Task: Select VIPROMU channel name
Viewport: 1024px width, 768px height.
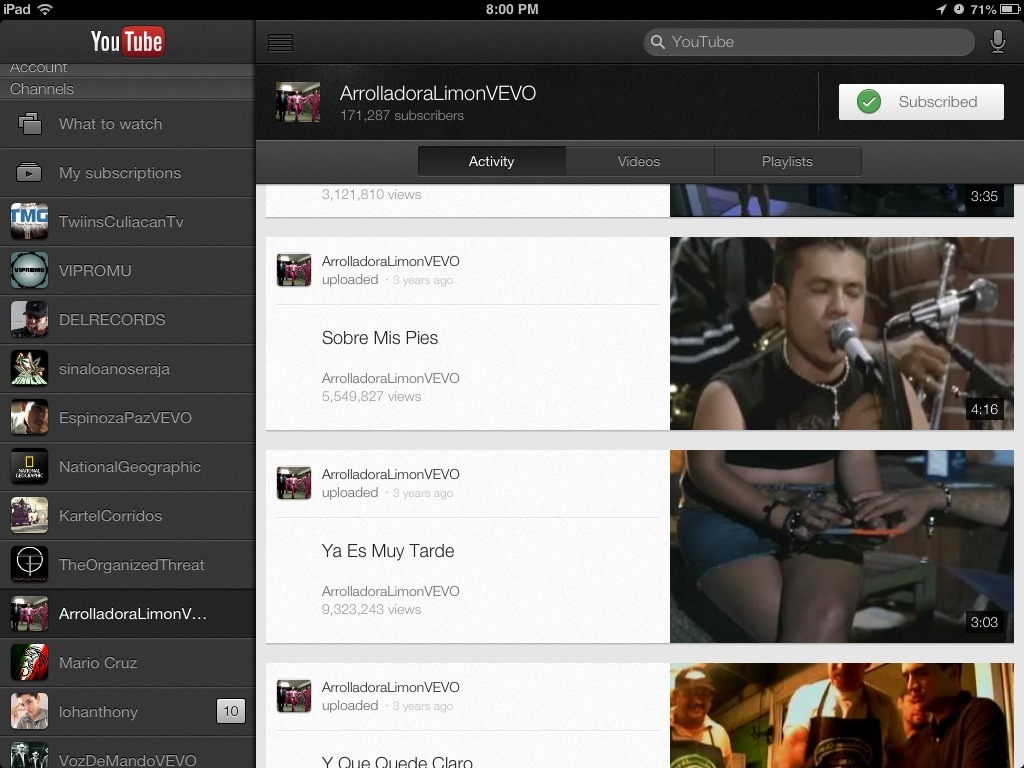Action: (95, 270)
